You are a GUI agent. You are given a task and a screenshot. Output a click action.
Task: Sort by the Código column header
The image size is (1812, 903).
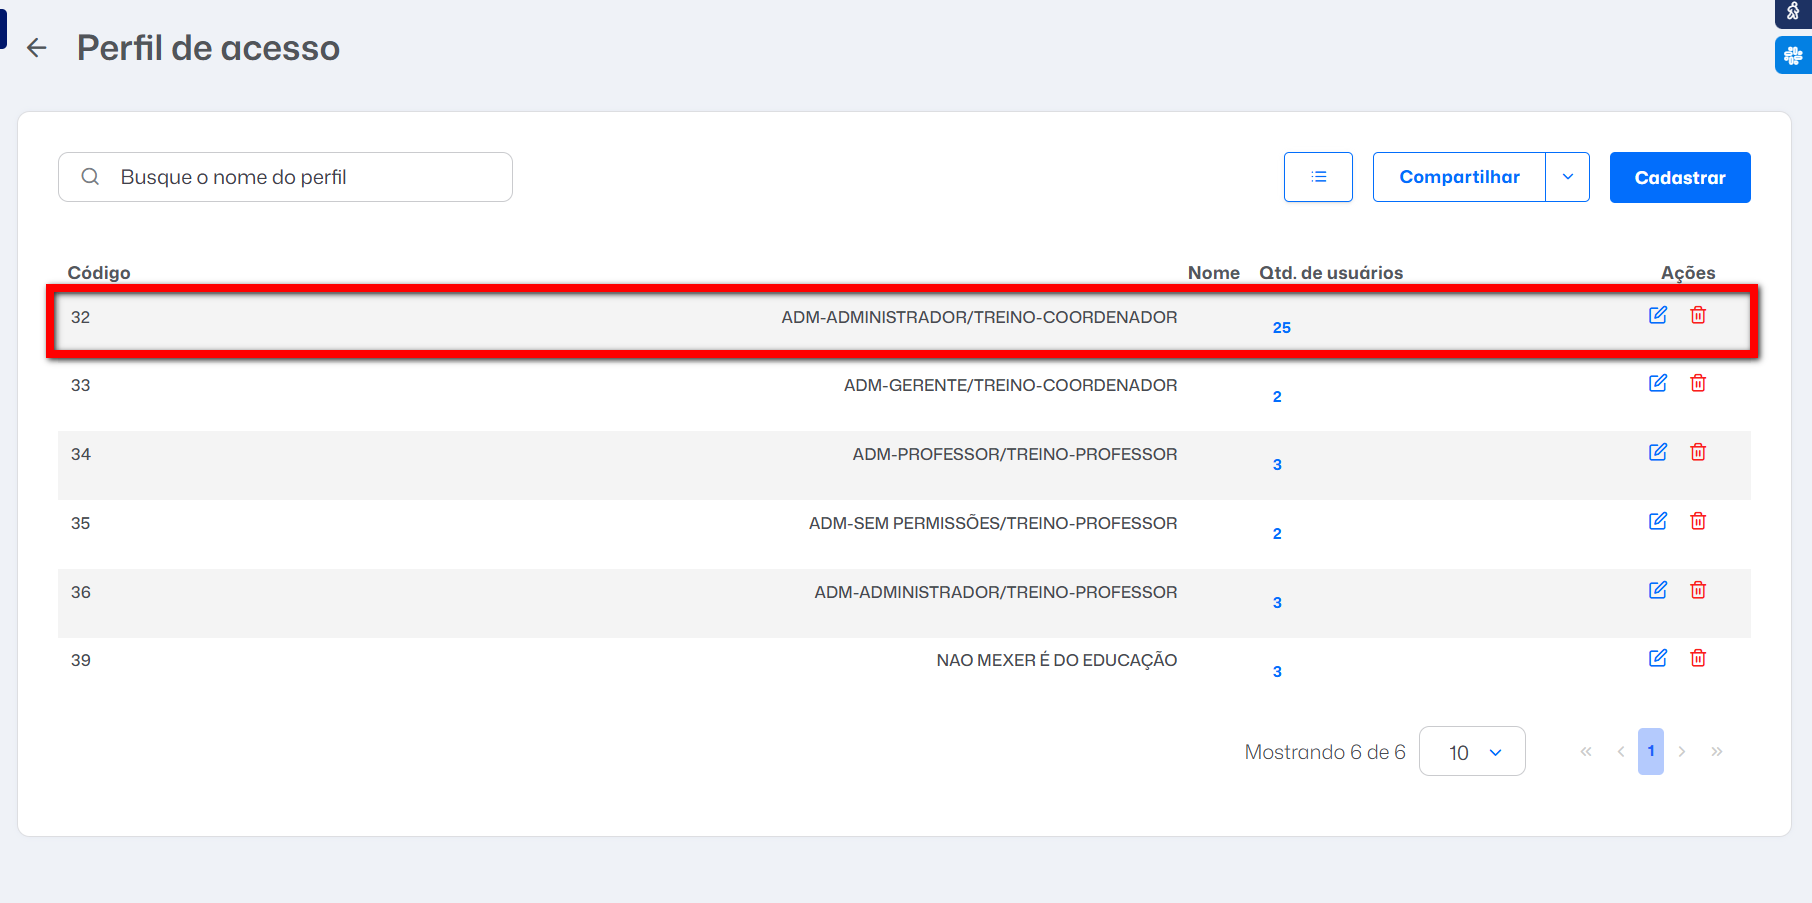click(x=99, y=273)
